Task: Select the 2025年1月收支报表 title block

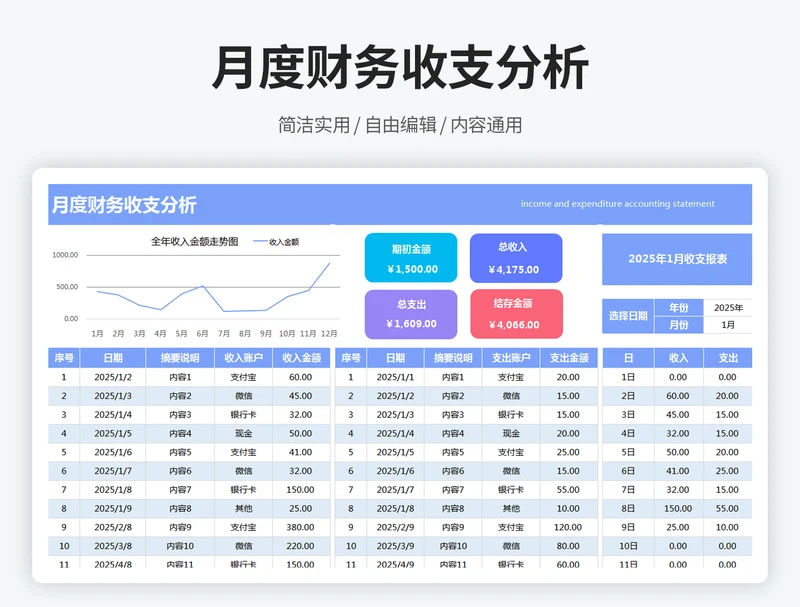Action: 677,259
